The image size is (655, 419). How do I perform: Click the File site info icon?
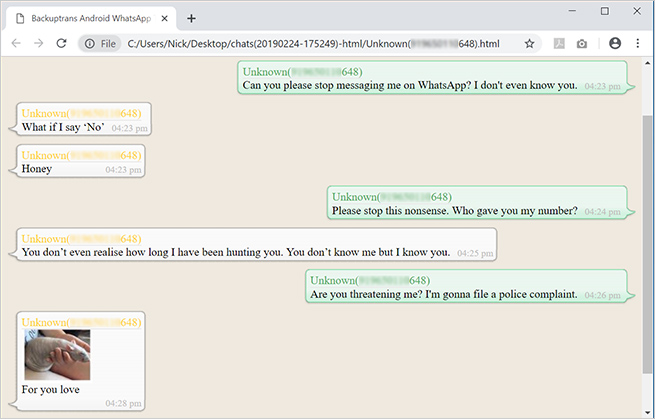[x=101, y=44]
